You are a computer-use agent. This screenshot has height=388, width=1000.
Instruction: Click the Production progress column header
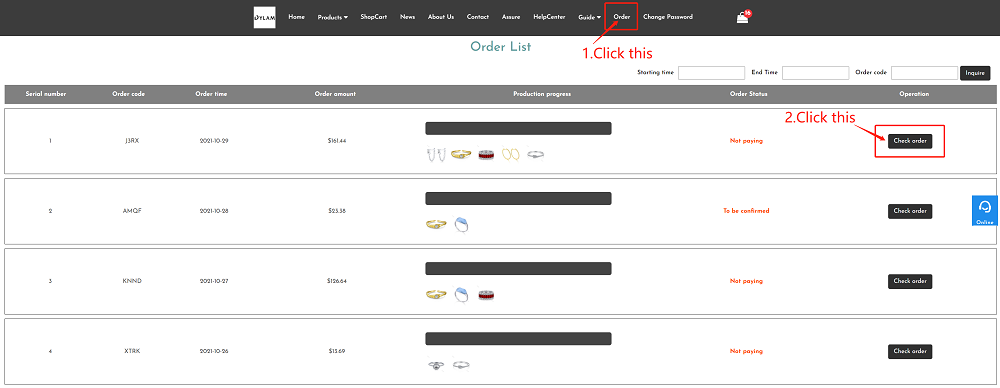(x=542, y=94)
